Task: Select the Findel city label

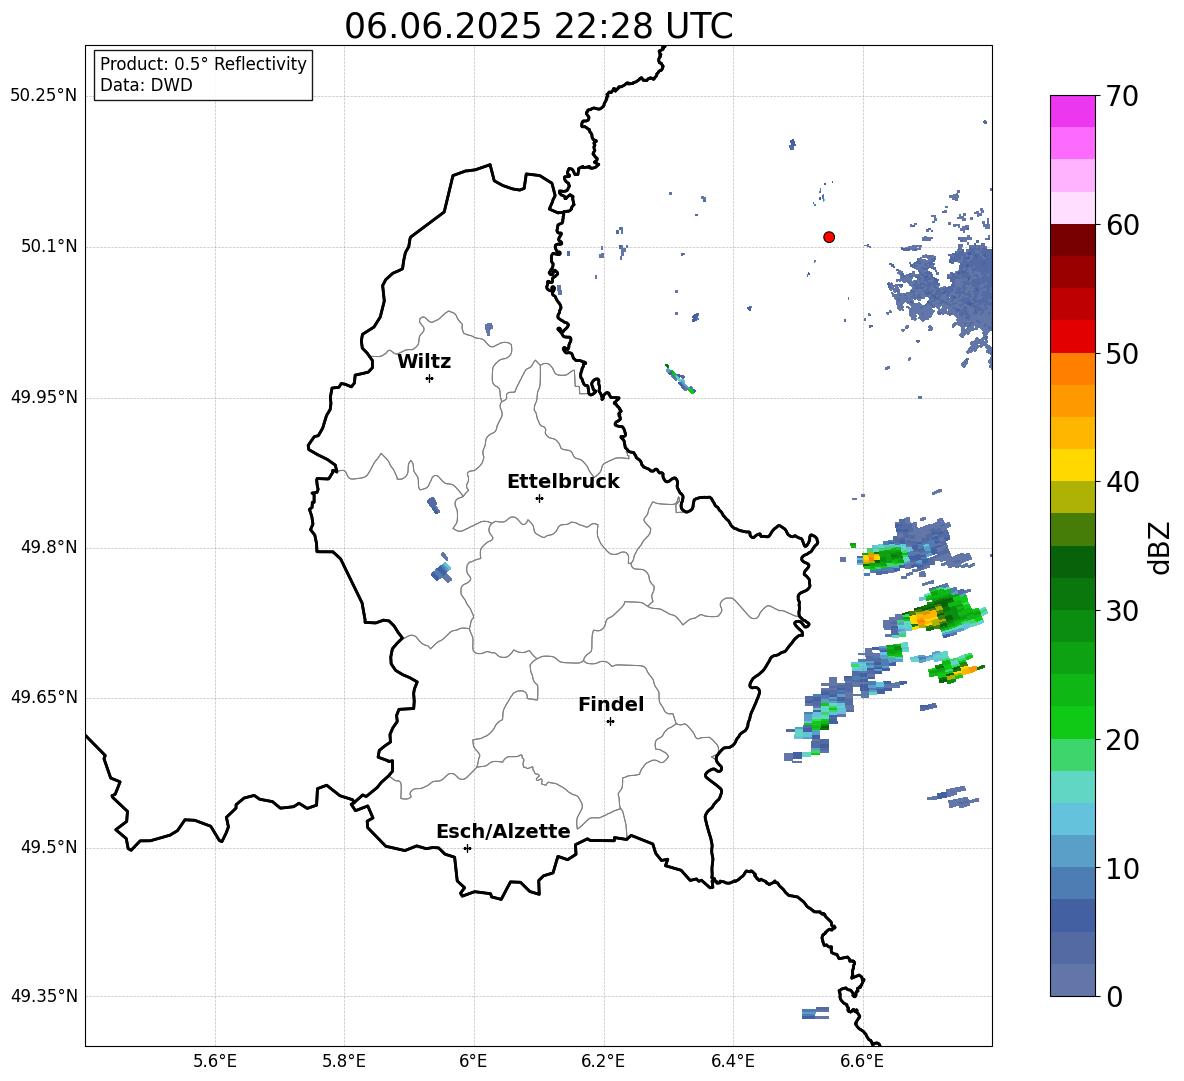Action: 611,704
